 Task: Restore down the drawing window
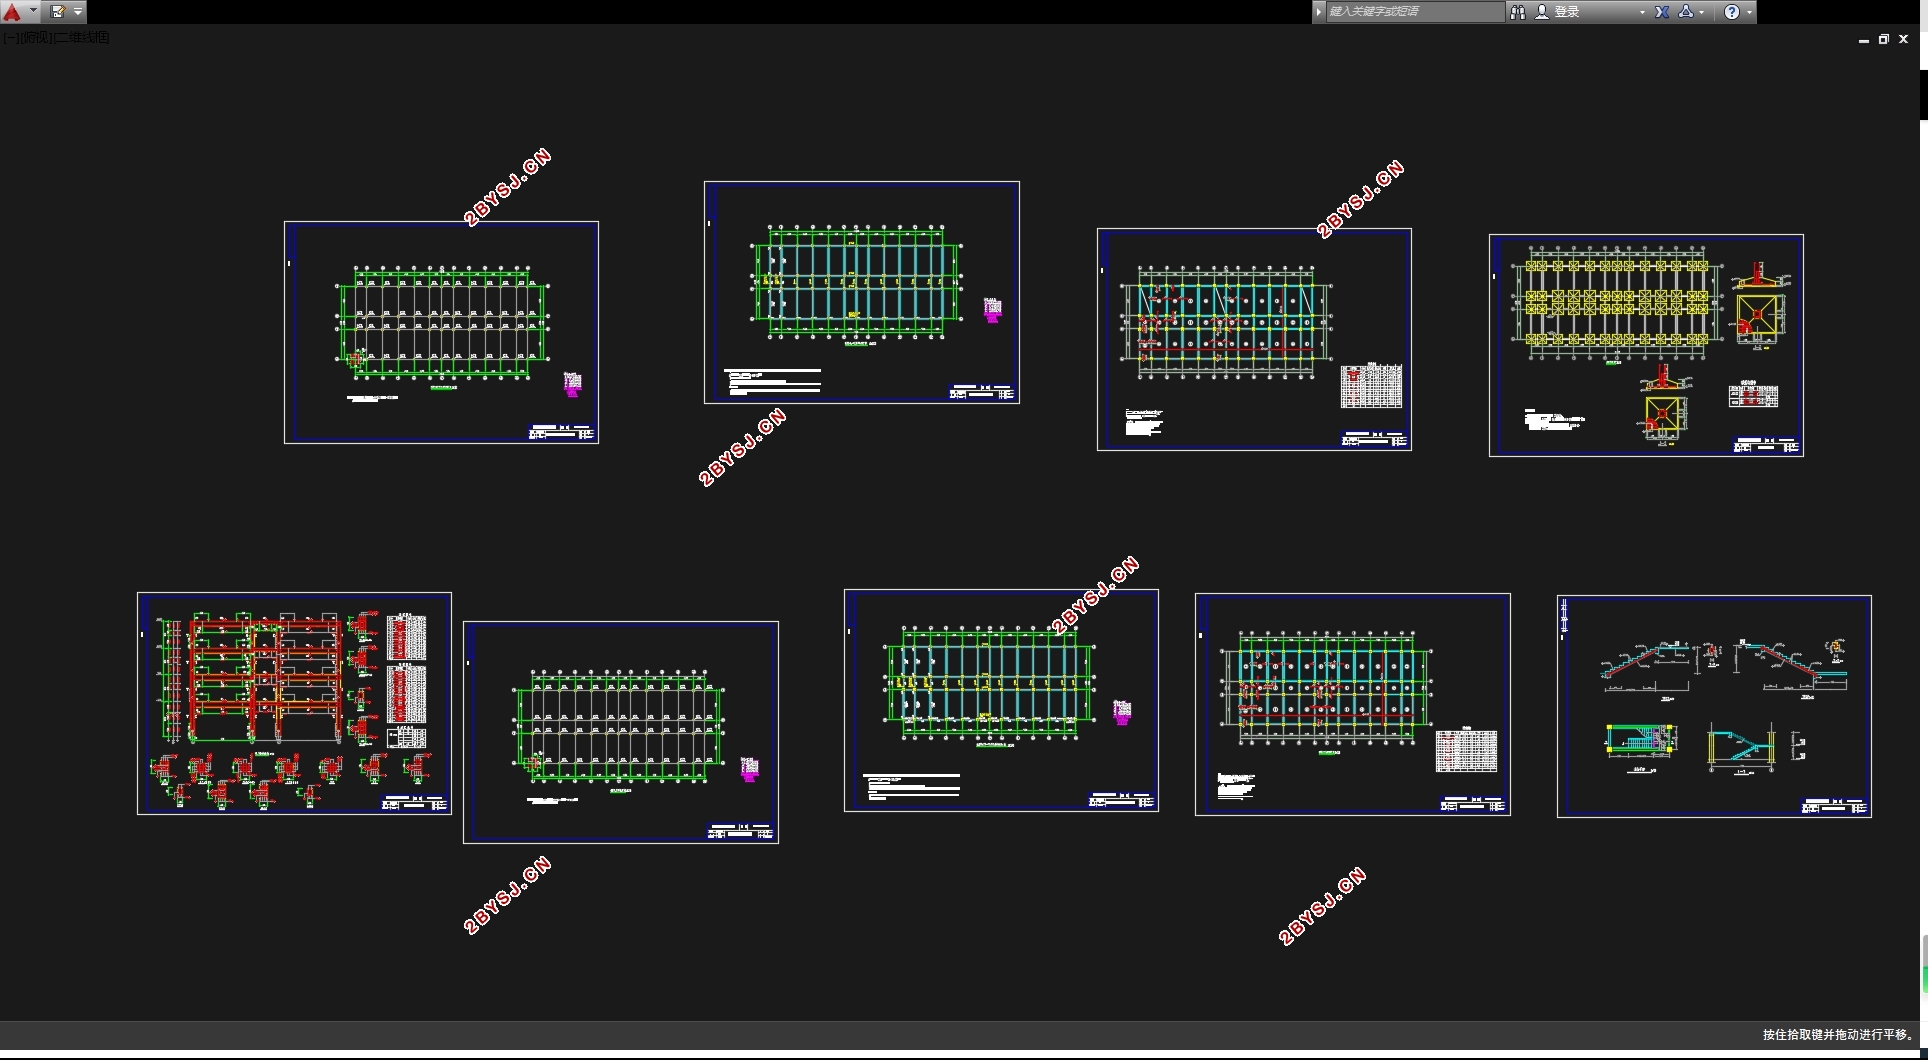(x=1884, y=39)
